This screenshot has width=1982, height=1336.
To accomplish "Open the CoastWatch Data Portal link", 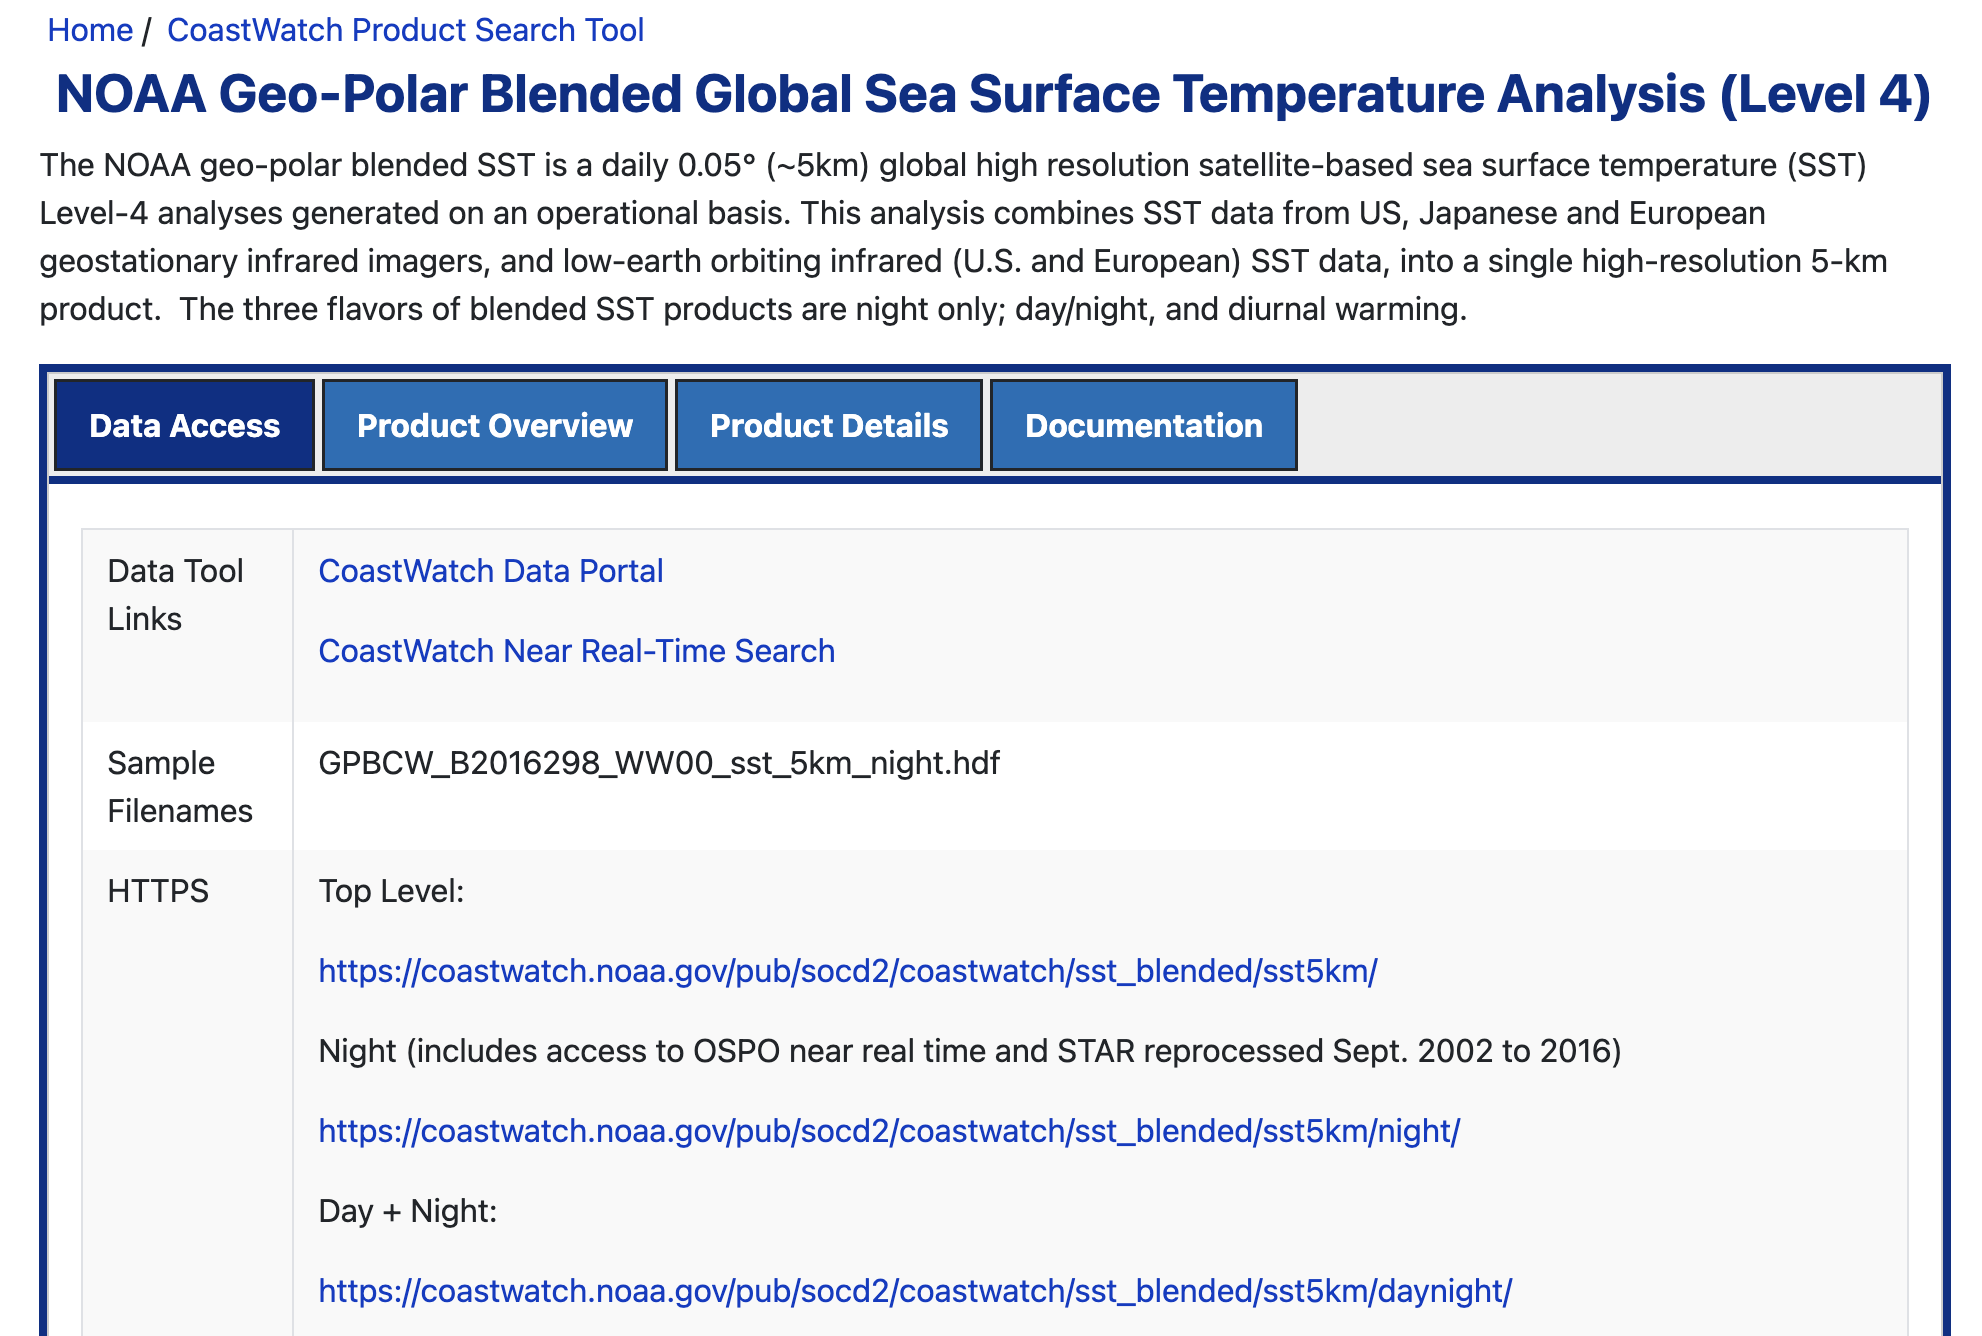I will (x=491, y=571).
